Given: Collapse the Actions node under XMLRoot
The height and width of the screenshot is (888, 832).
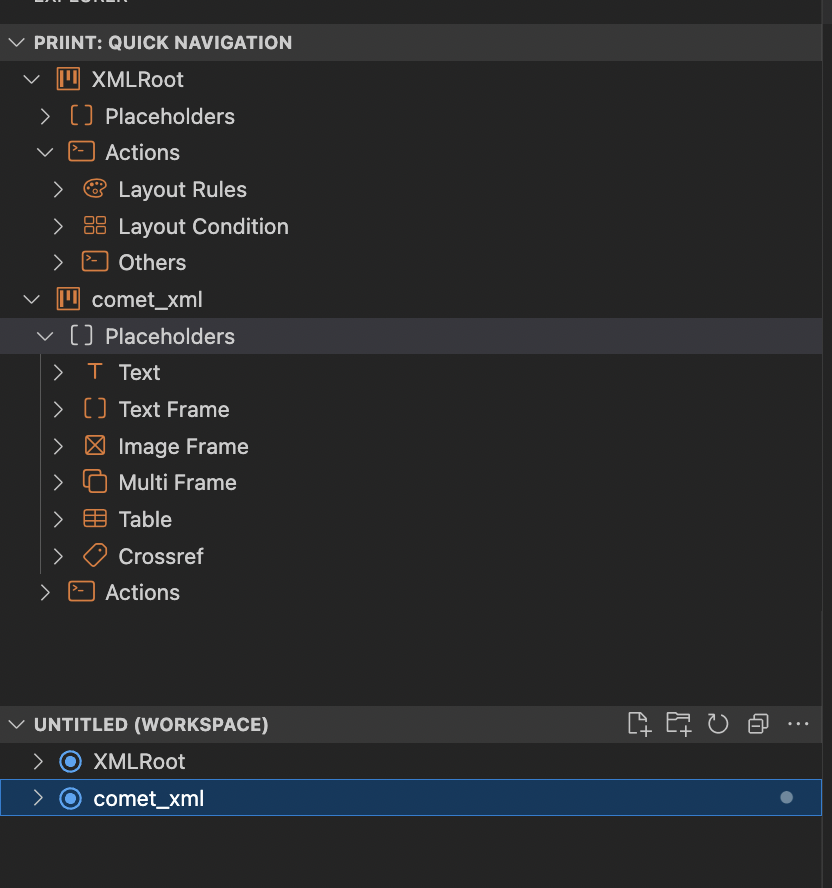Looking at the screenshot, I should click(45, 152).
